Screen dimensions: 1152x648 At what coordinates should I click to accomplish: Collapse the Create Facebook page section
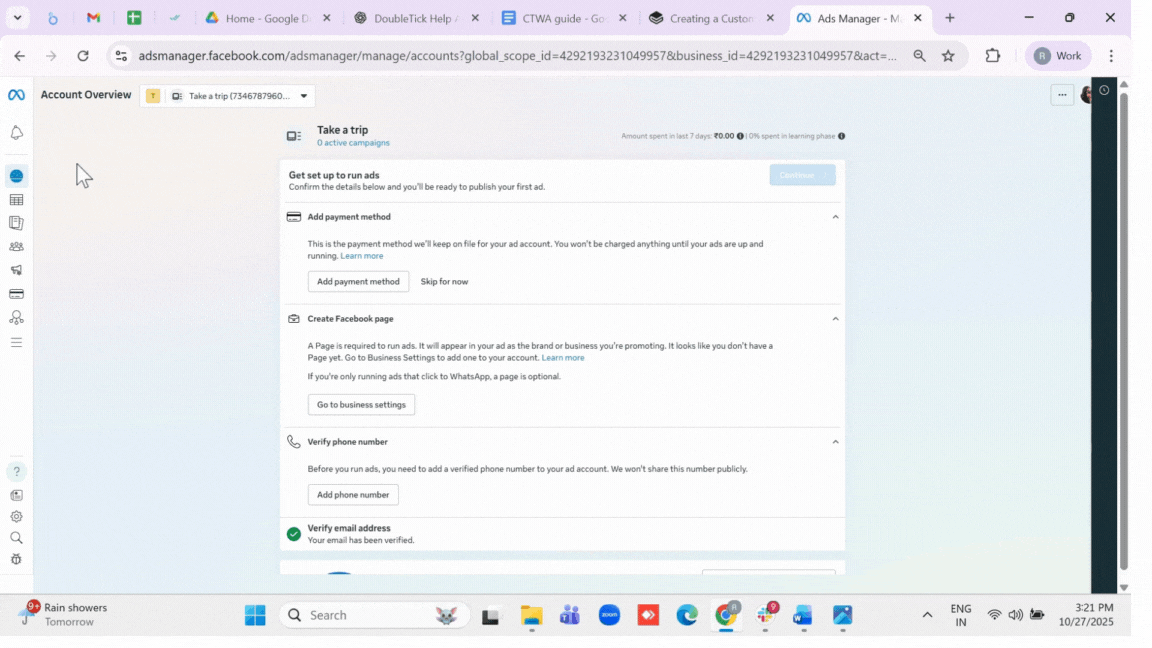[835, 319]
